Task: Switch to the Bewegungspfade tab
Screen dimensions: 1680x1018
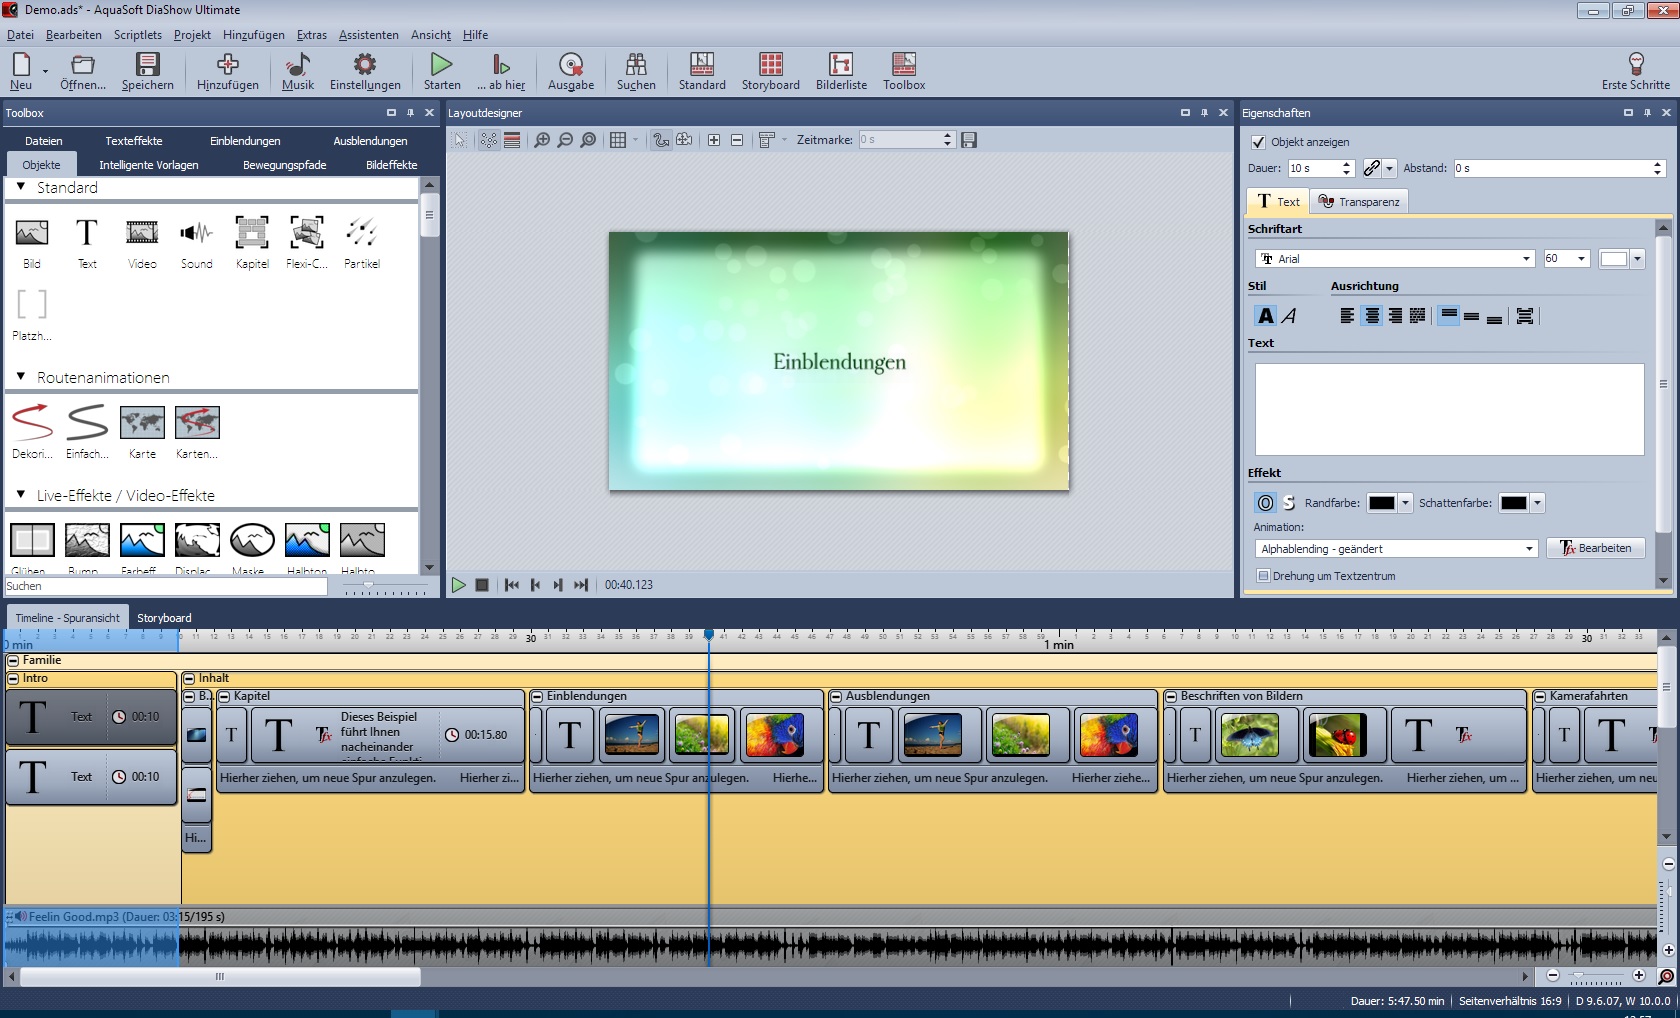Action: tap(284, 165)
